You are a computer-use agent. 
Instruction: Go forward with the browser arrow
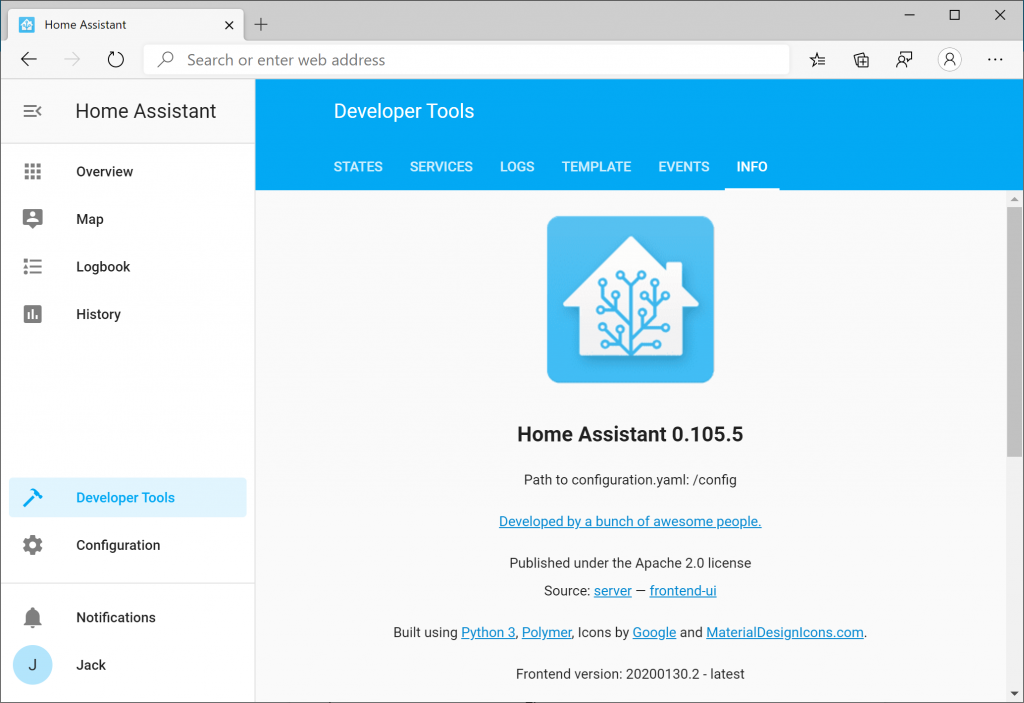pyautogui.click(x=72, y=59)
